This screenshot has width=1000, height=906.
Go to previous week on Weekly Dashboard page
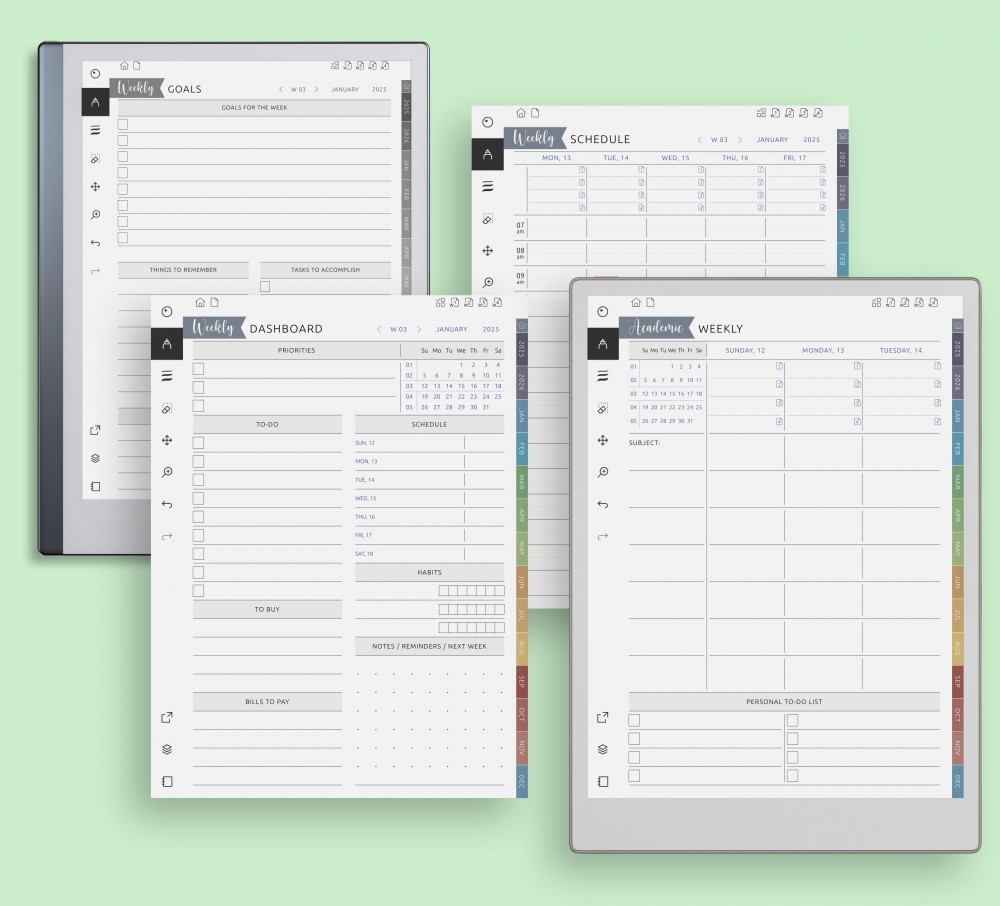tap(379, 329)
